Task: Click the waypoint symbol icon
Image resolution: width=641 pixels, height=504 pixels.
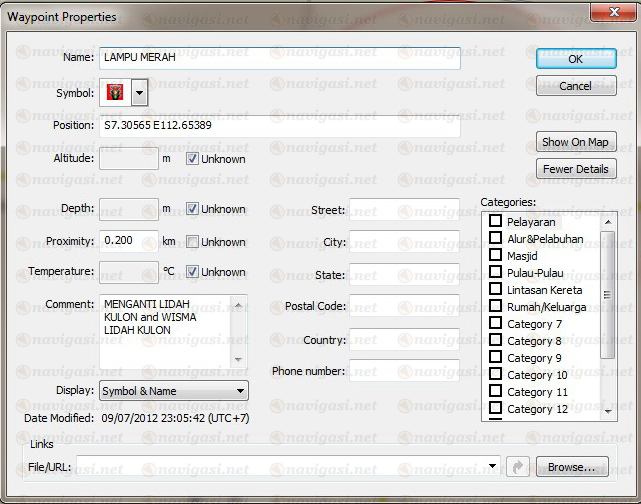Action: [114, 93]
